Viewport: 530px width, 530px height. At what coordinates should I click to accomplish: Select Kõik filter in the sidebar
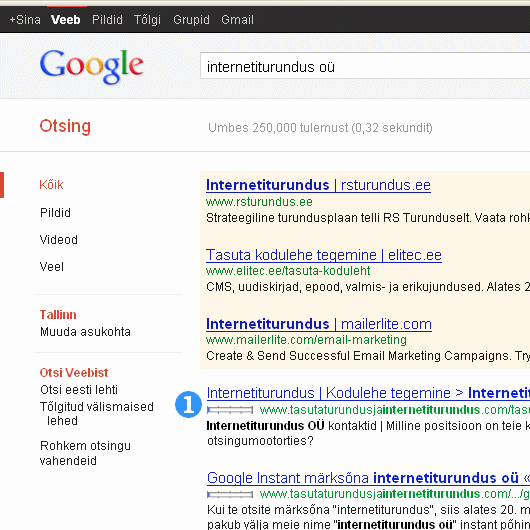pos(51,185)
